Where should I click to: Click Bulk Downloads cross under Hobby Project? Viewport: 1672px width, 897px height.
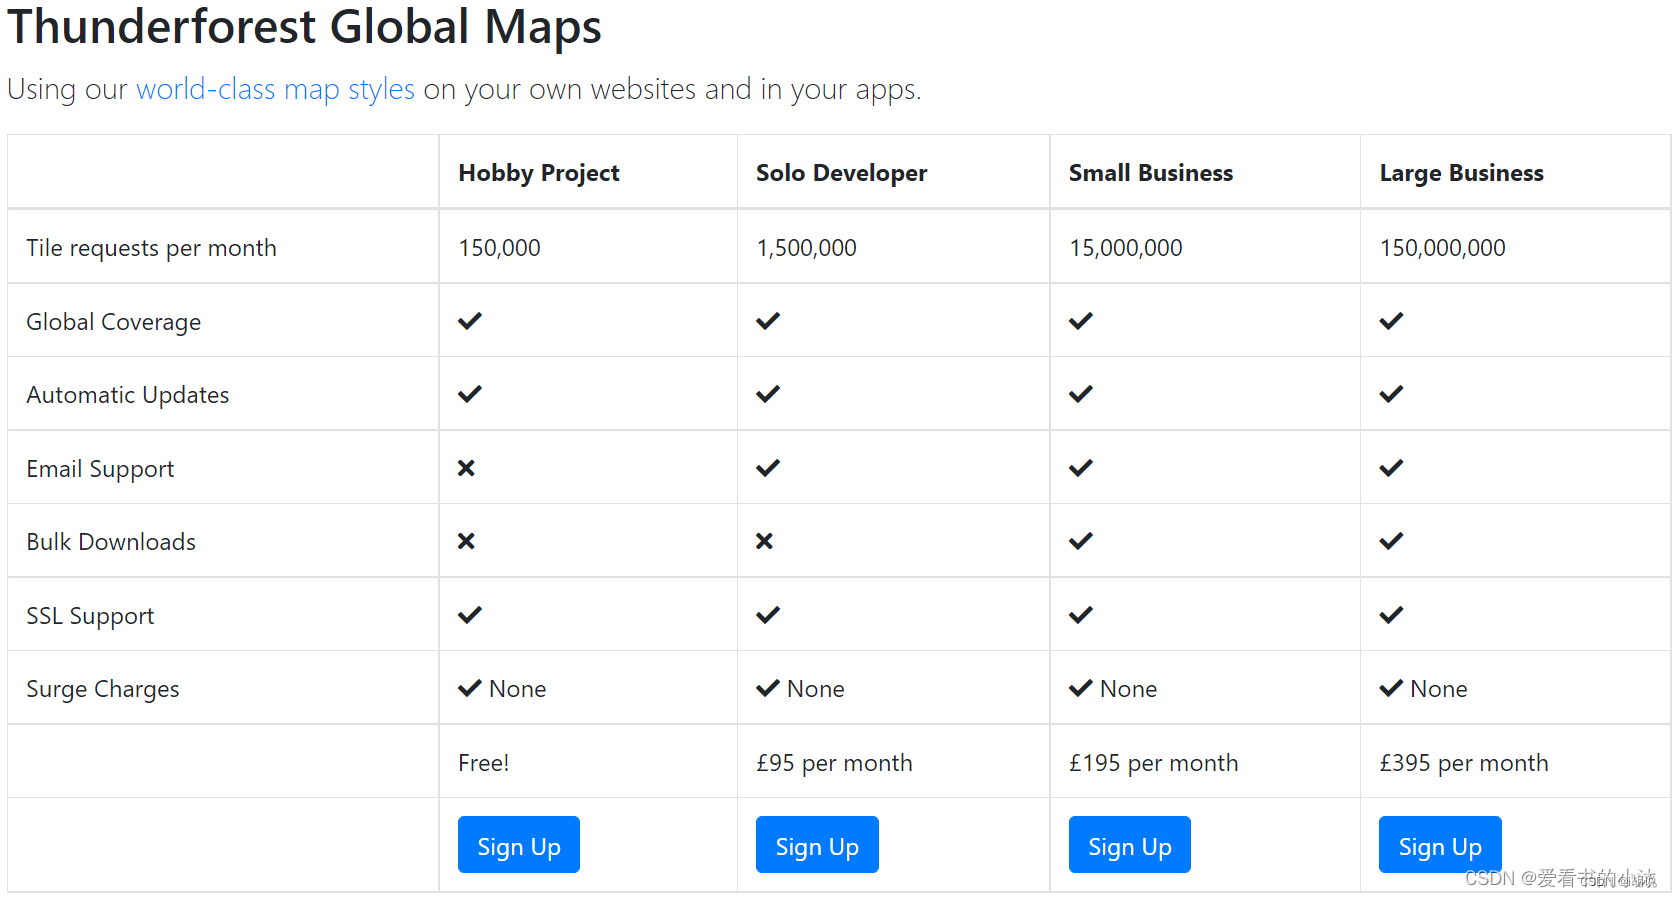pyautogui.click(x=466, y=541)
